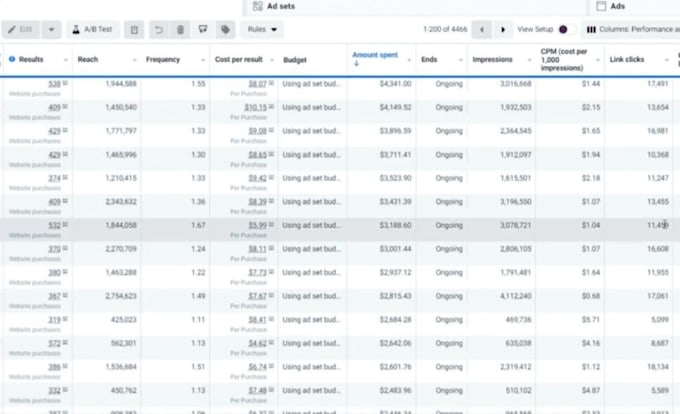
Task: Click small icon next to 538 result
Action: pyautogui.click(x=65, y=83)
